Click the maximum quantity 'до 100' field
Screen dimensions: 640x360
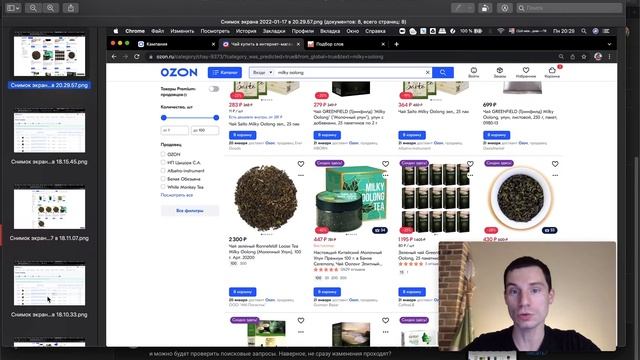click(x=205, y=130)
